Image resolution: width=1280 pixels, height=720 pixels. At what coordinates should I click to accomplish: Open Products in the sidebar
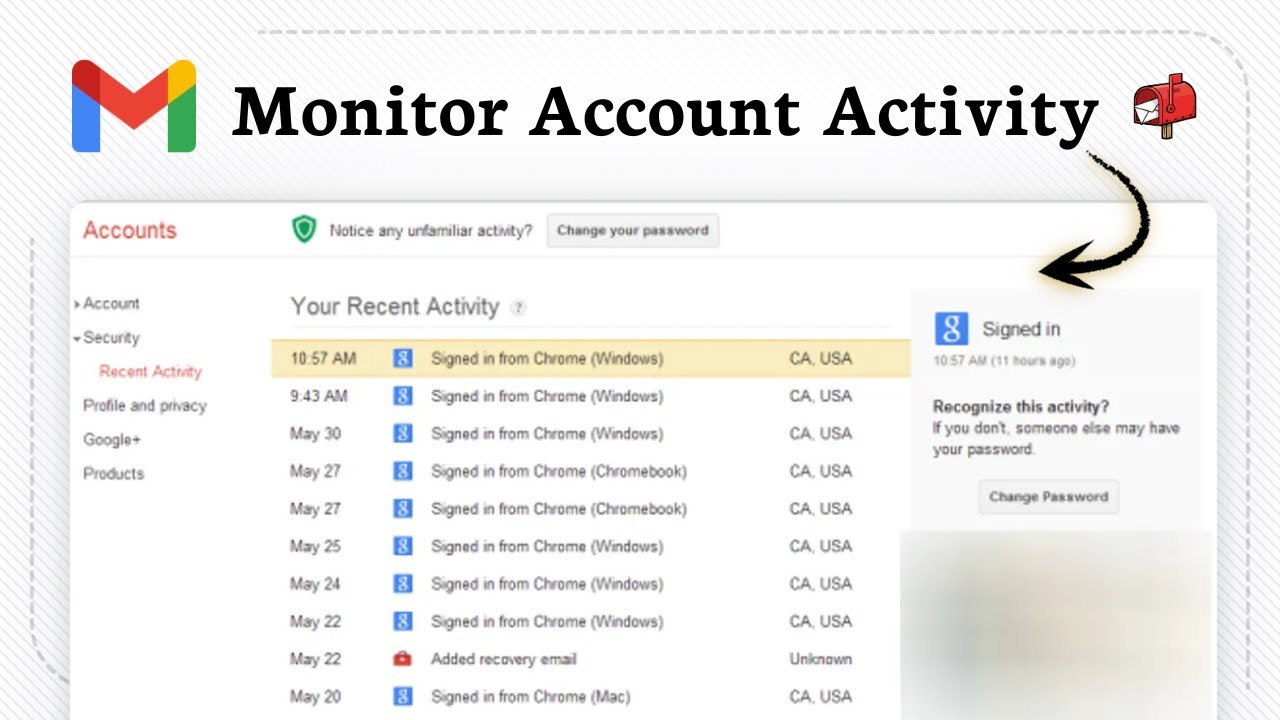pyautogui.click(x=113, y=473)
